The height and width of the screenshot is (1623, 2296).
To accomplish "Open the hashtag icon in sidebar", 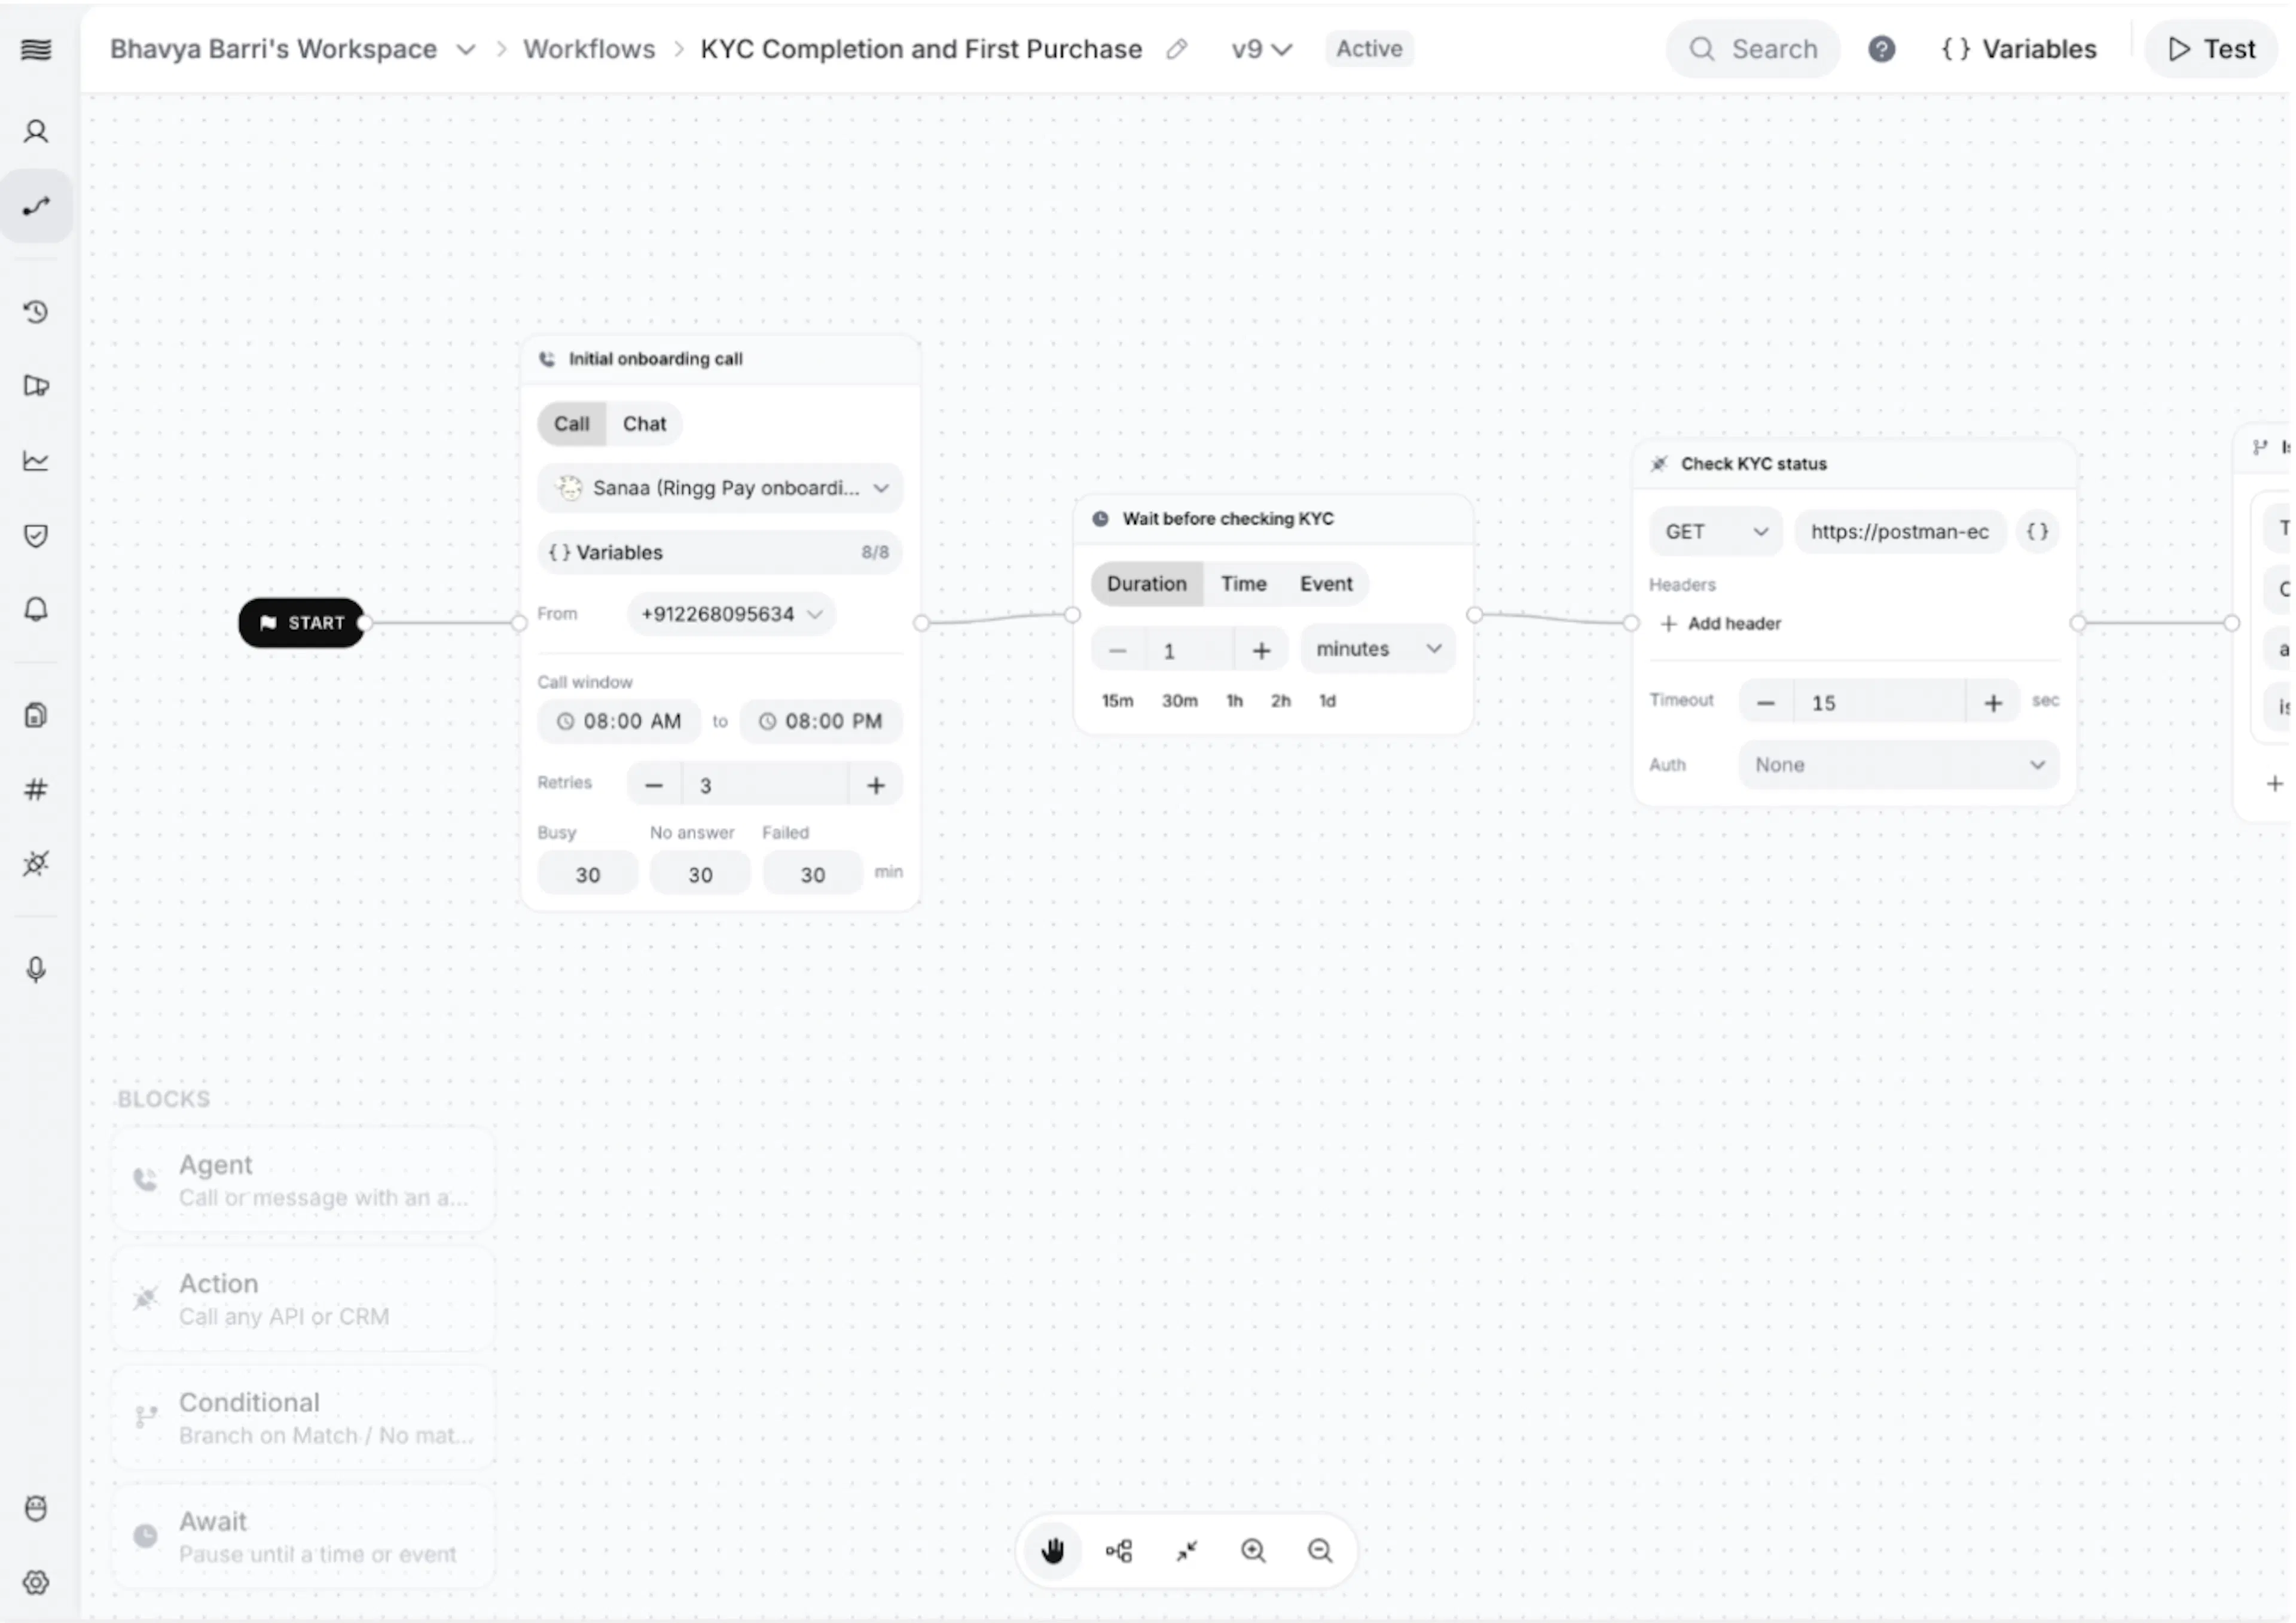I will (x=36, y=790).
